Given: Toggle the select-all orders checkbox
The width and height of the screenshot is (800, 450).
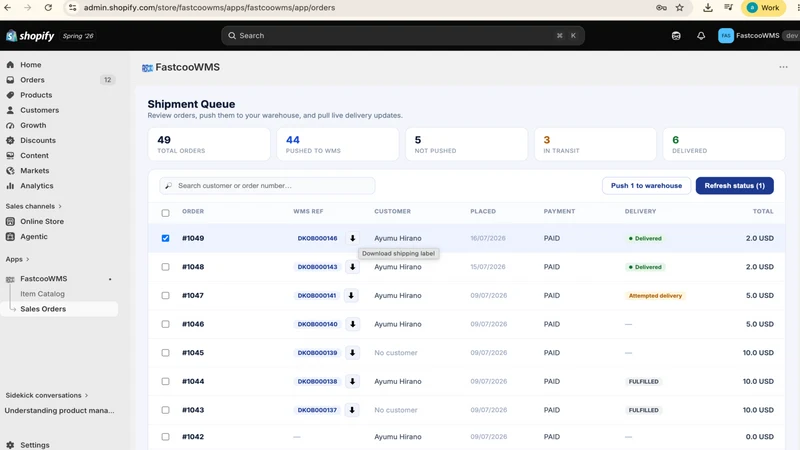Looking at the screenshot, I should click(x=165, y=213).
